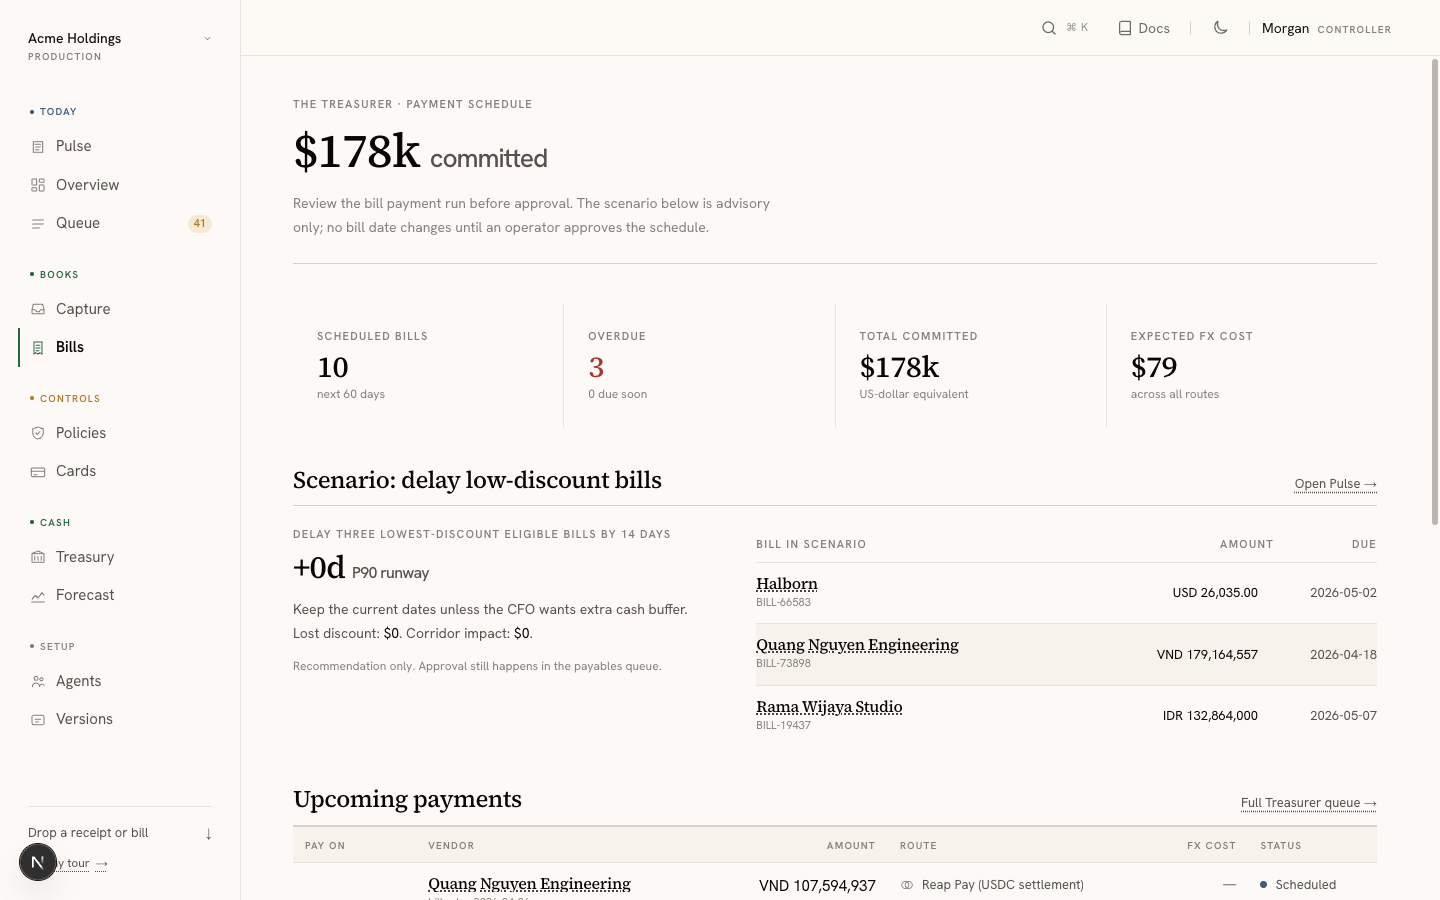
Task: Click the Agents people icon
Action: tap(38, 682)
